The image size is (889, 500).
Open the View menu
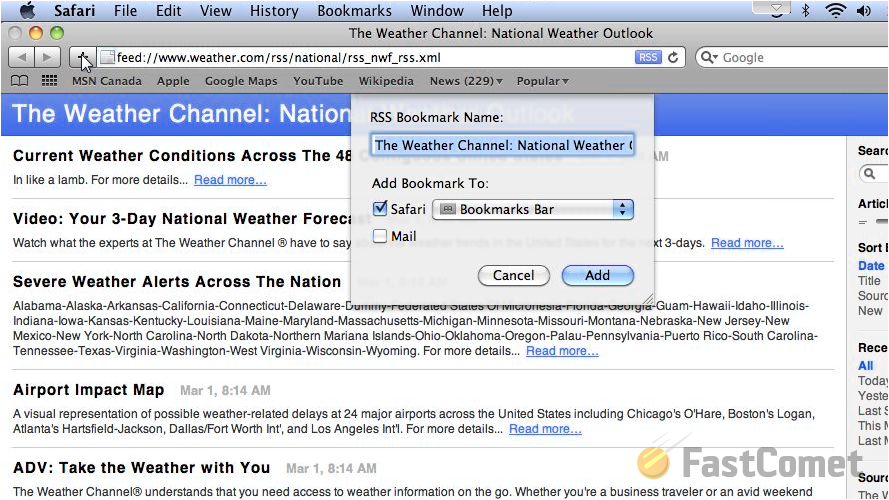(215, 10)
